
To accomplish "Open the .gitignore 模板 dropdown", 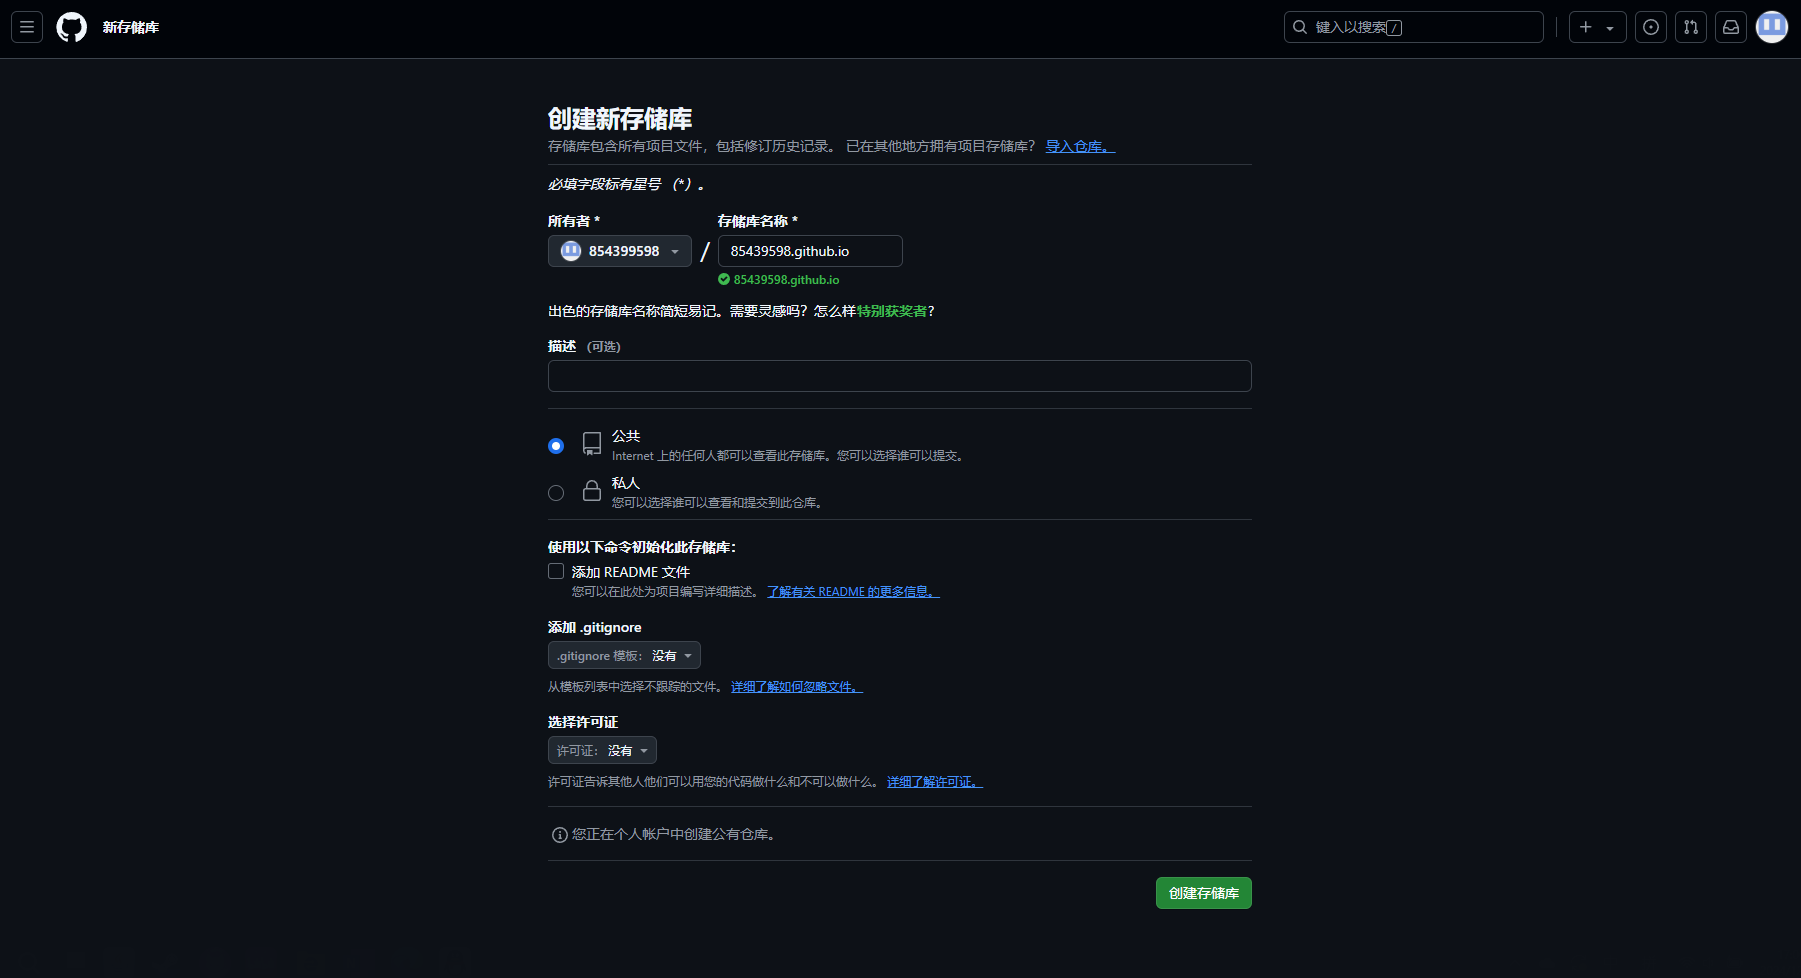I will pyautogui.click(x=624, y=656).
